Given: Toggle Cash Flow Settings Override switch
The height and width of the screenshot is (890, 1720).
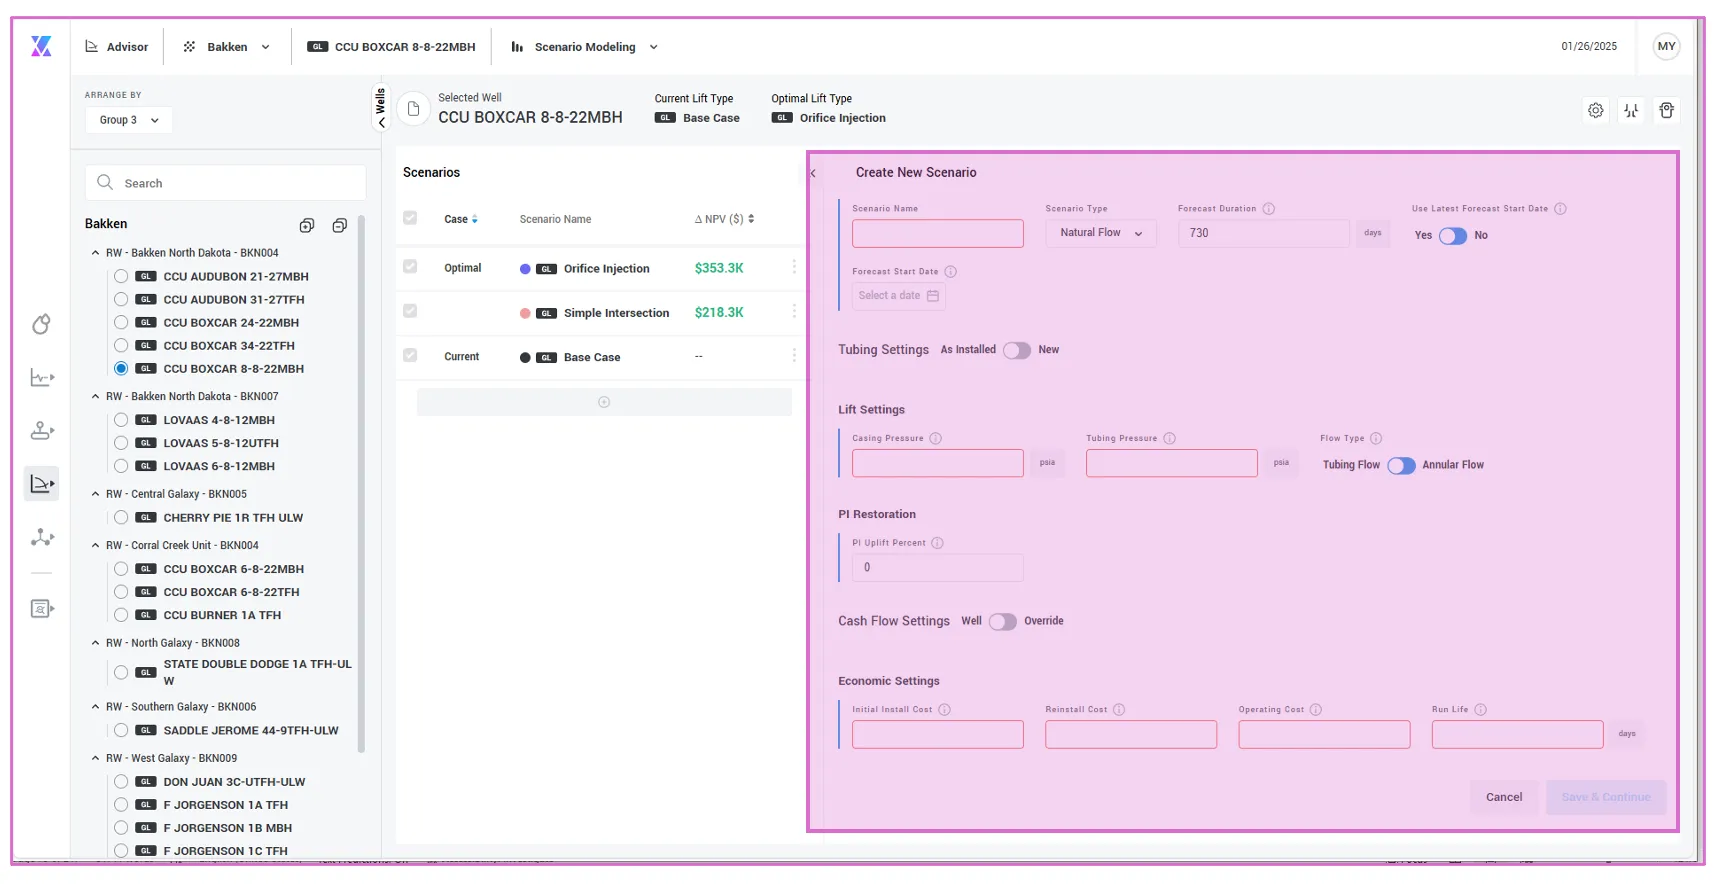Looking at the screenshot, I should point(1003,622).
